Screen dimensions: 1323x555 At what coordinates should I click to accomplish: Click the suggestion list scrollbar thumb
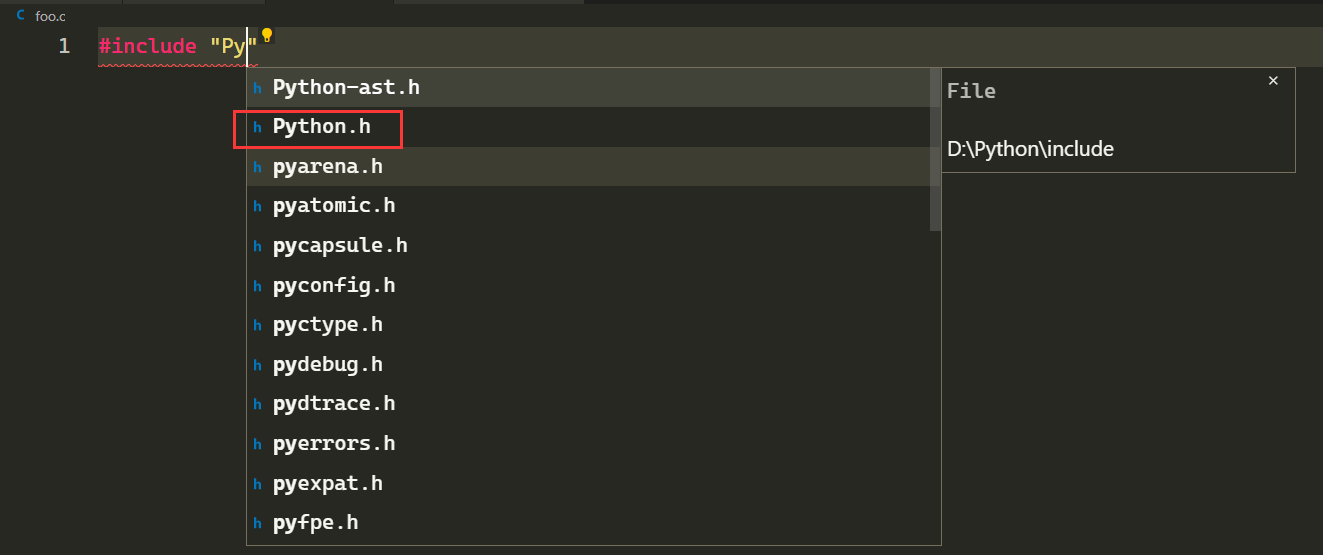(936, 150)
